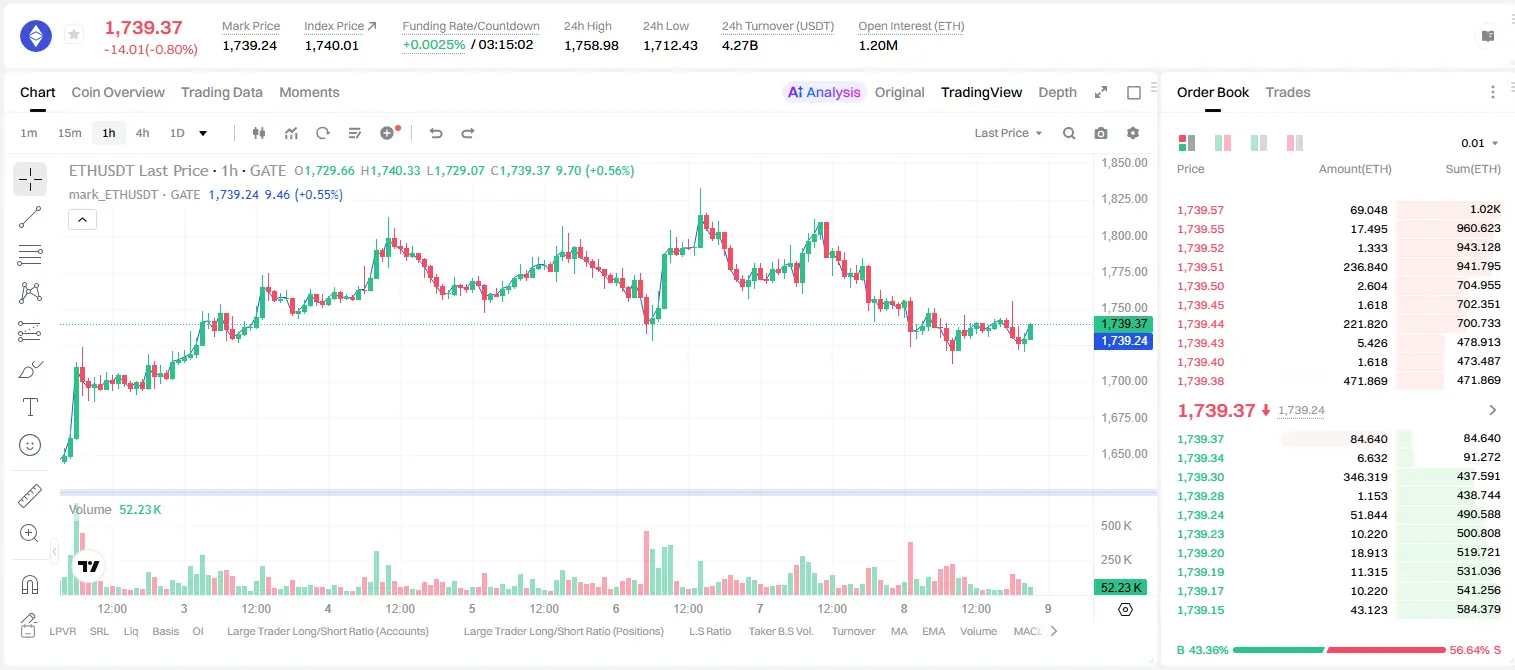Select the trend line drawing tool
The height and width of the screenshot is (670, 1515).
coord(30,217)
